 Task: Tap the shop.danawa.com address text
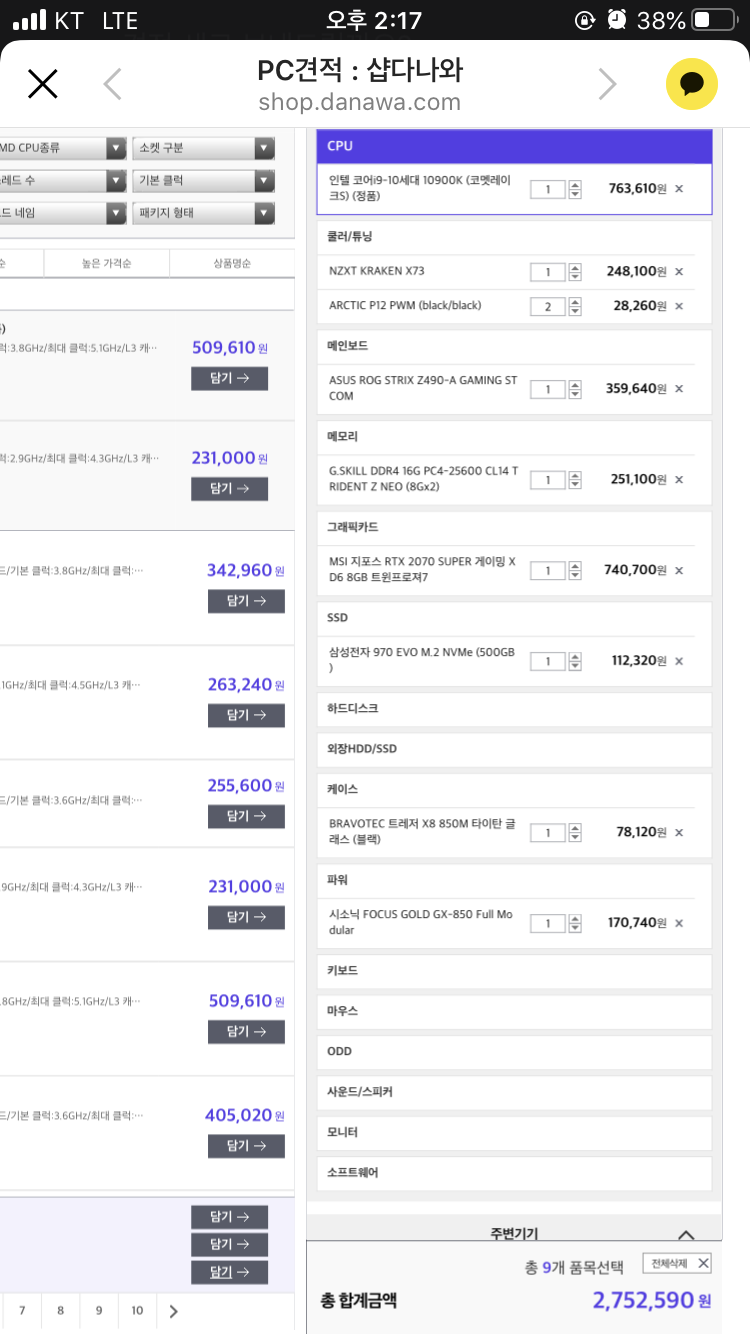(360, 103)
